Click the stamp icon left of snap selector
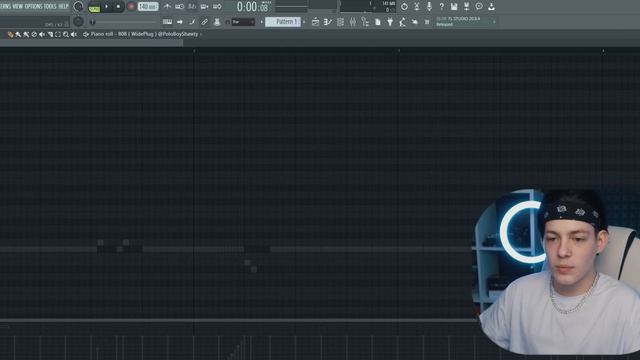This screenshot has width=640, height=360. (x=217, y=22)
